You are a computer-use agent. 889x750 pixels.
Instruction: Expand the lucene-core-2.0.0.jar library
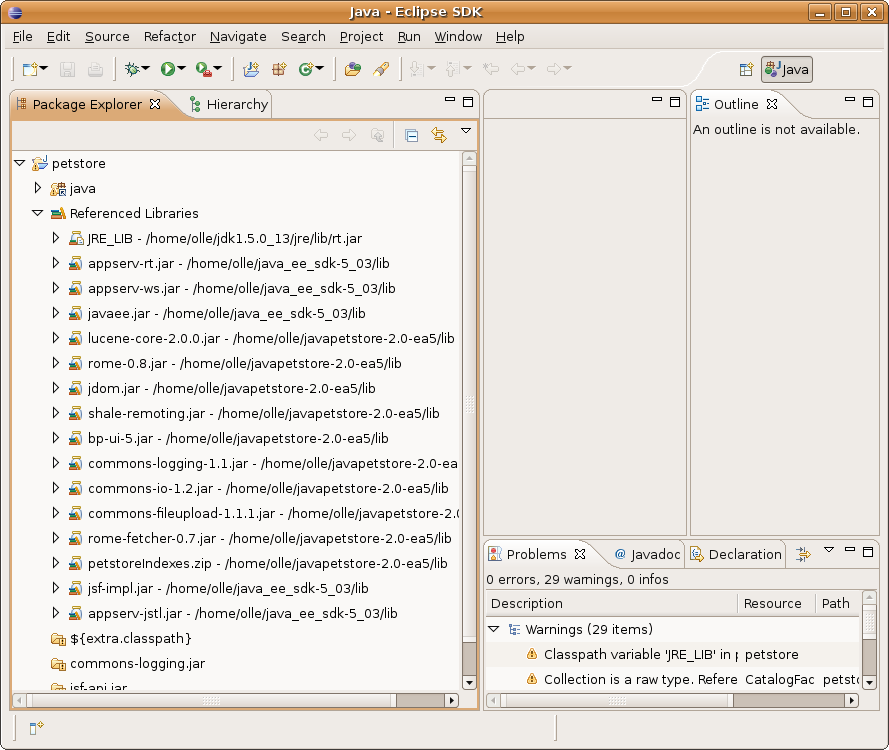coord(56,337)
